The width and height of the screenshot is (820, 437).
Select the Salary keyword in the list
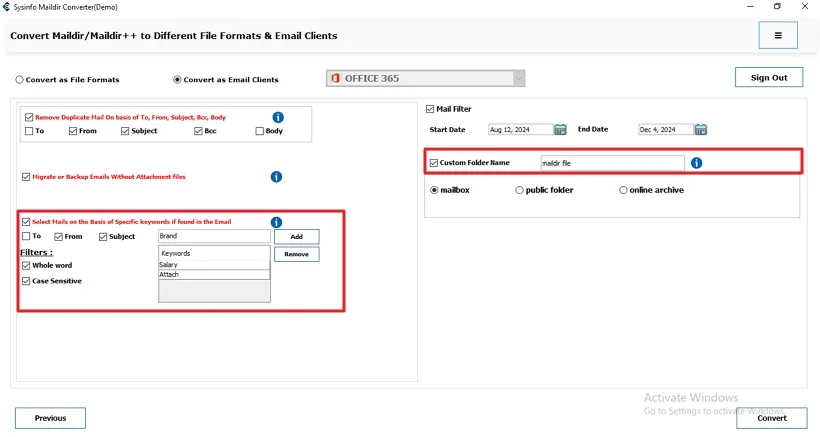(214, 264)
